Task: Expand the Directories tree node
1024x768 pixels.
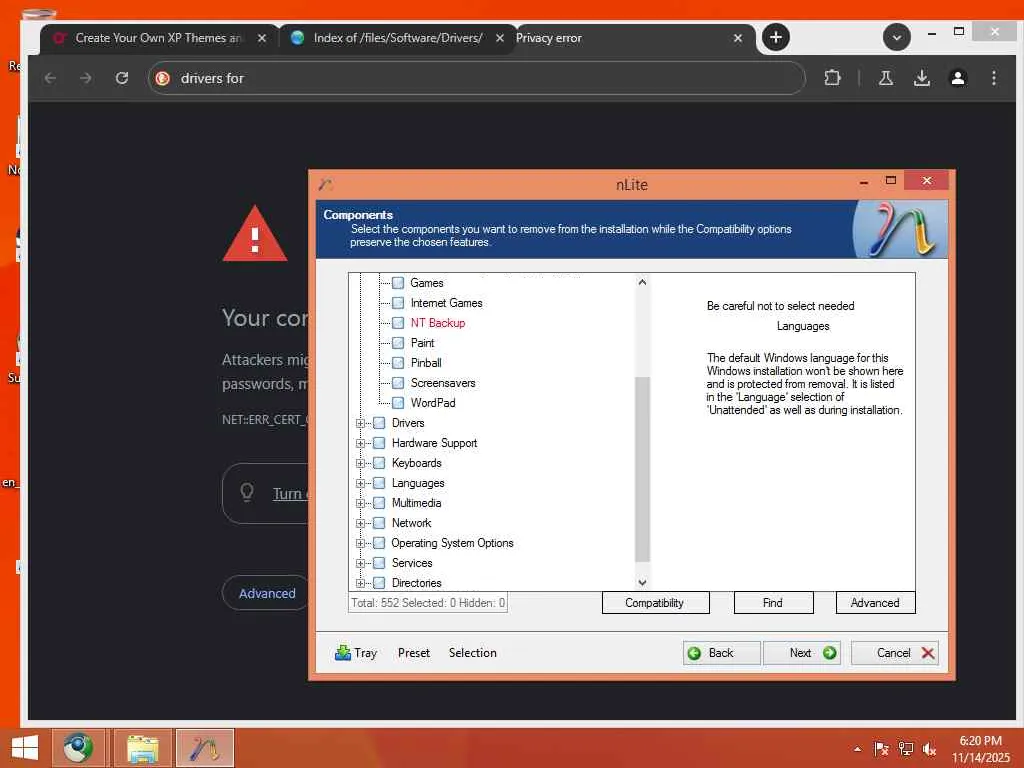Action: (360, 583)
